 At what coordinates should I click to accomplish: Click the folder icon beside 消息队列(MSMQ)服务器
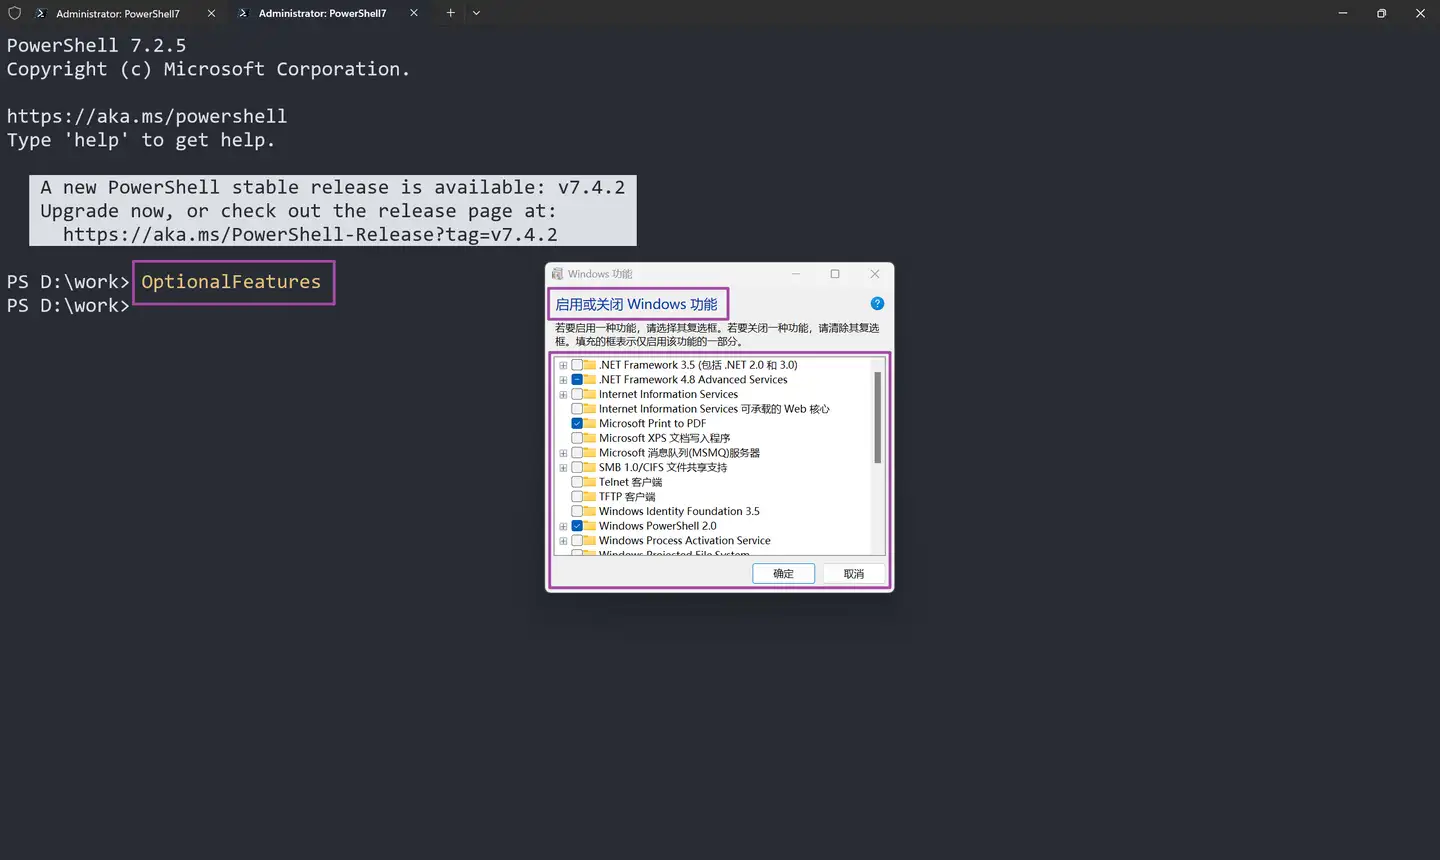[x=590, y=453]
